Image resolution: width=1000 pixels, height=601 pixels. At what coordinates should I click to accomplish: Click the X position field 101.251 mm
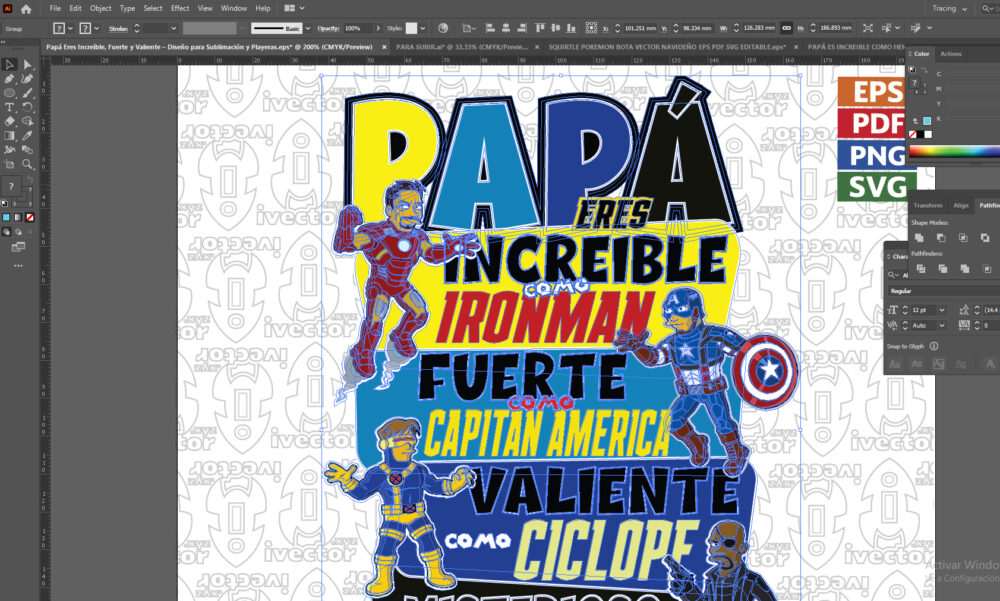pyautogui.click(x=640, y=28)
